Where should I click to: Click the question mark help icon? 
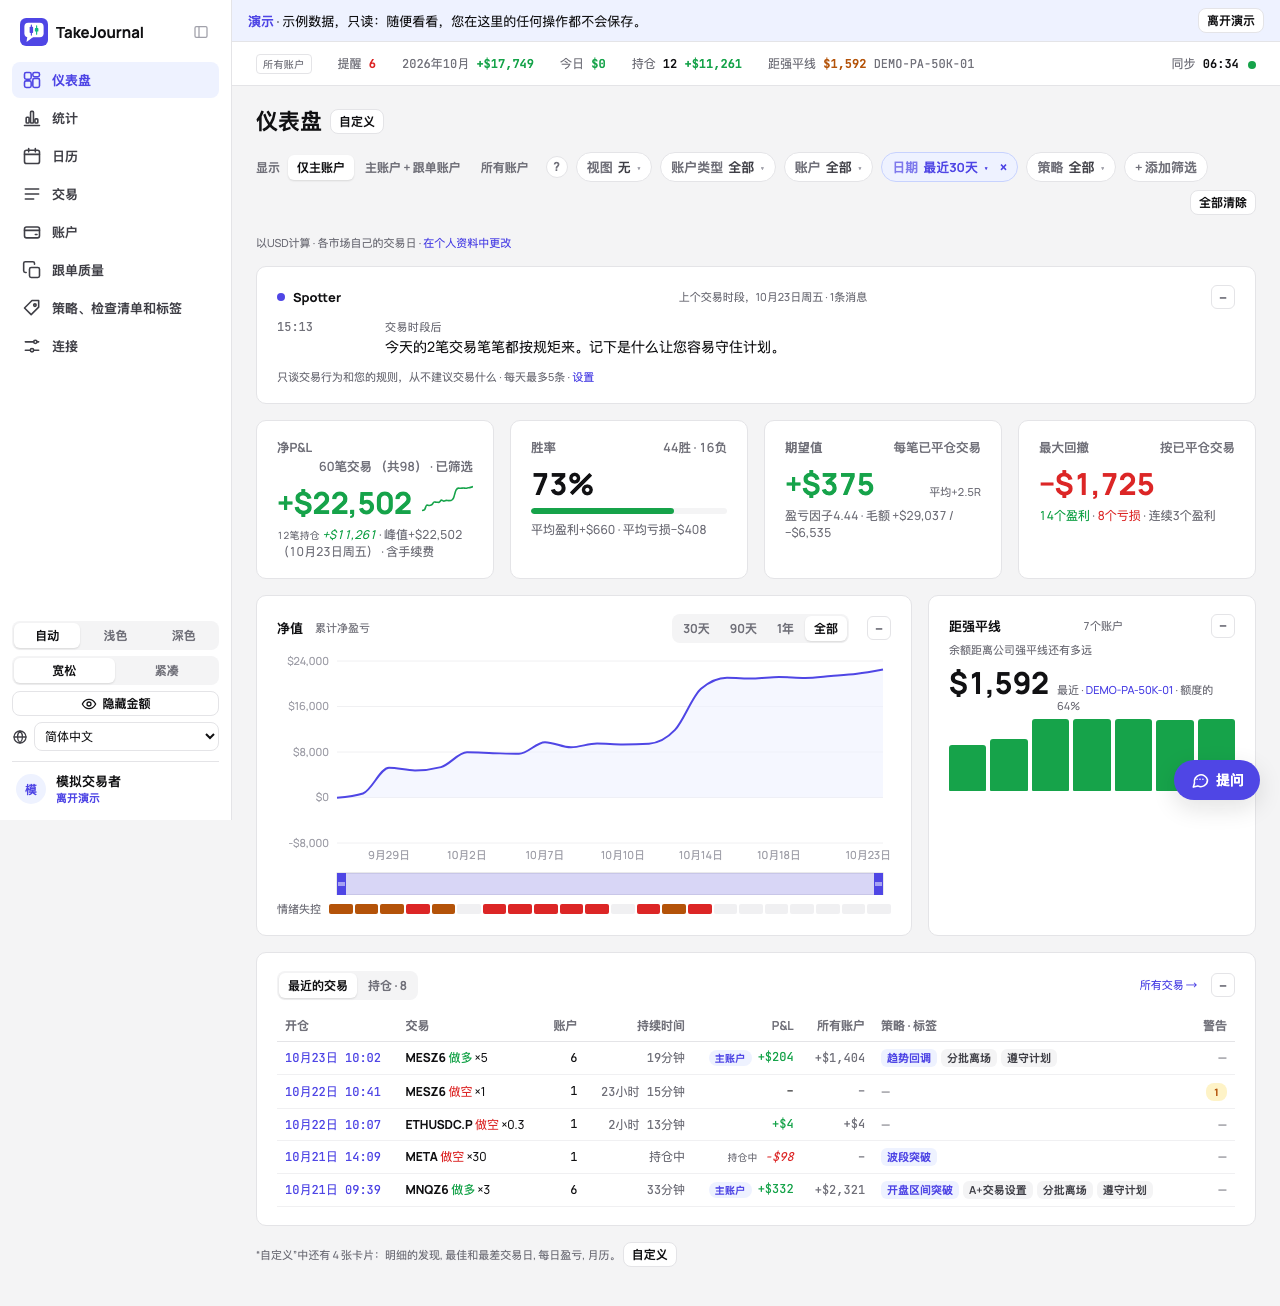pos(557,167)
